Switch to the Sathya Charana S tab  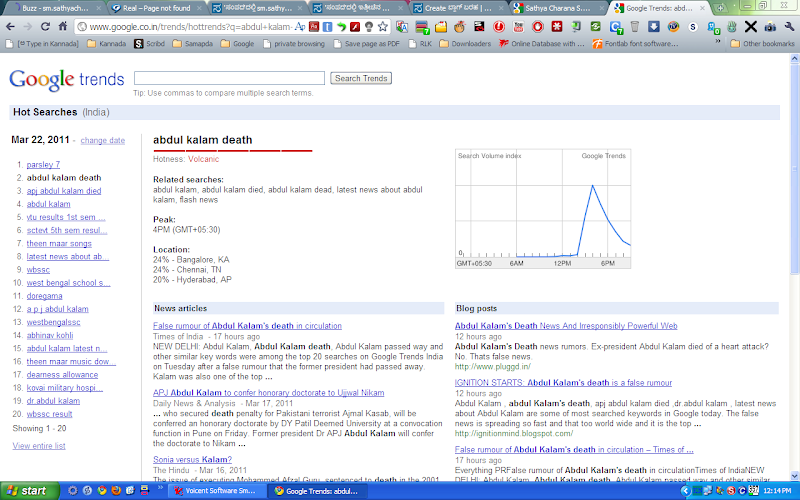coord(557,8)
